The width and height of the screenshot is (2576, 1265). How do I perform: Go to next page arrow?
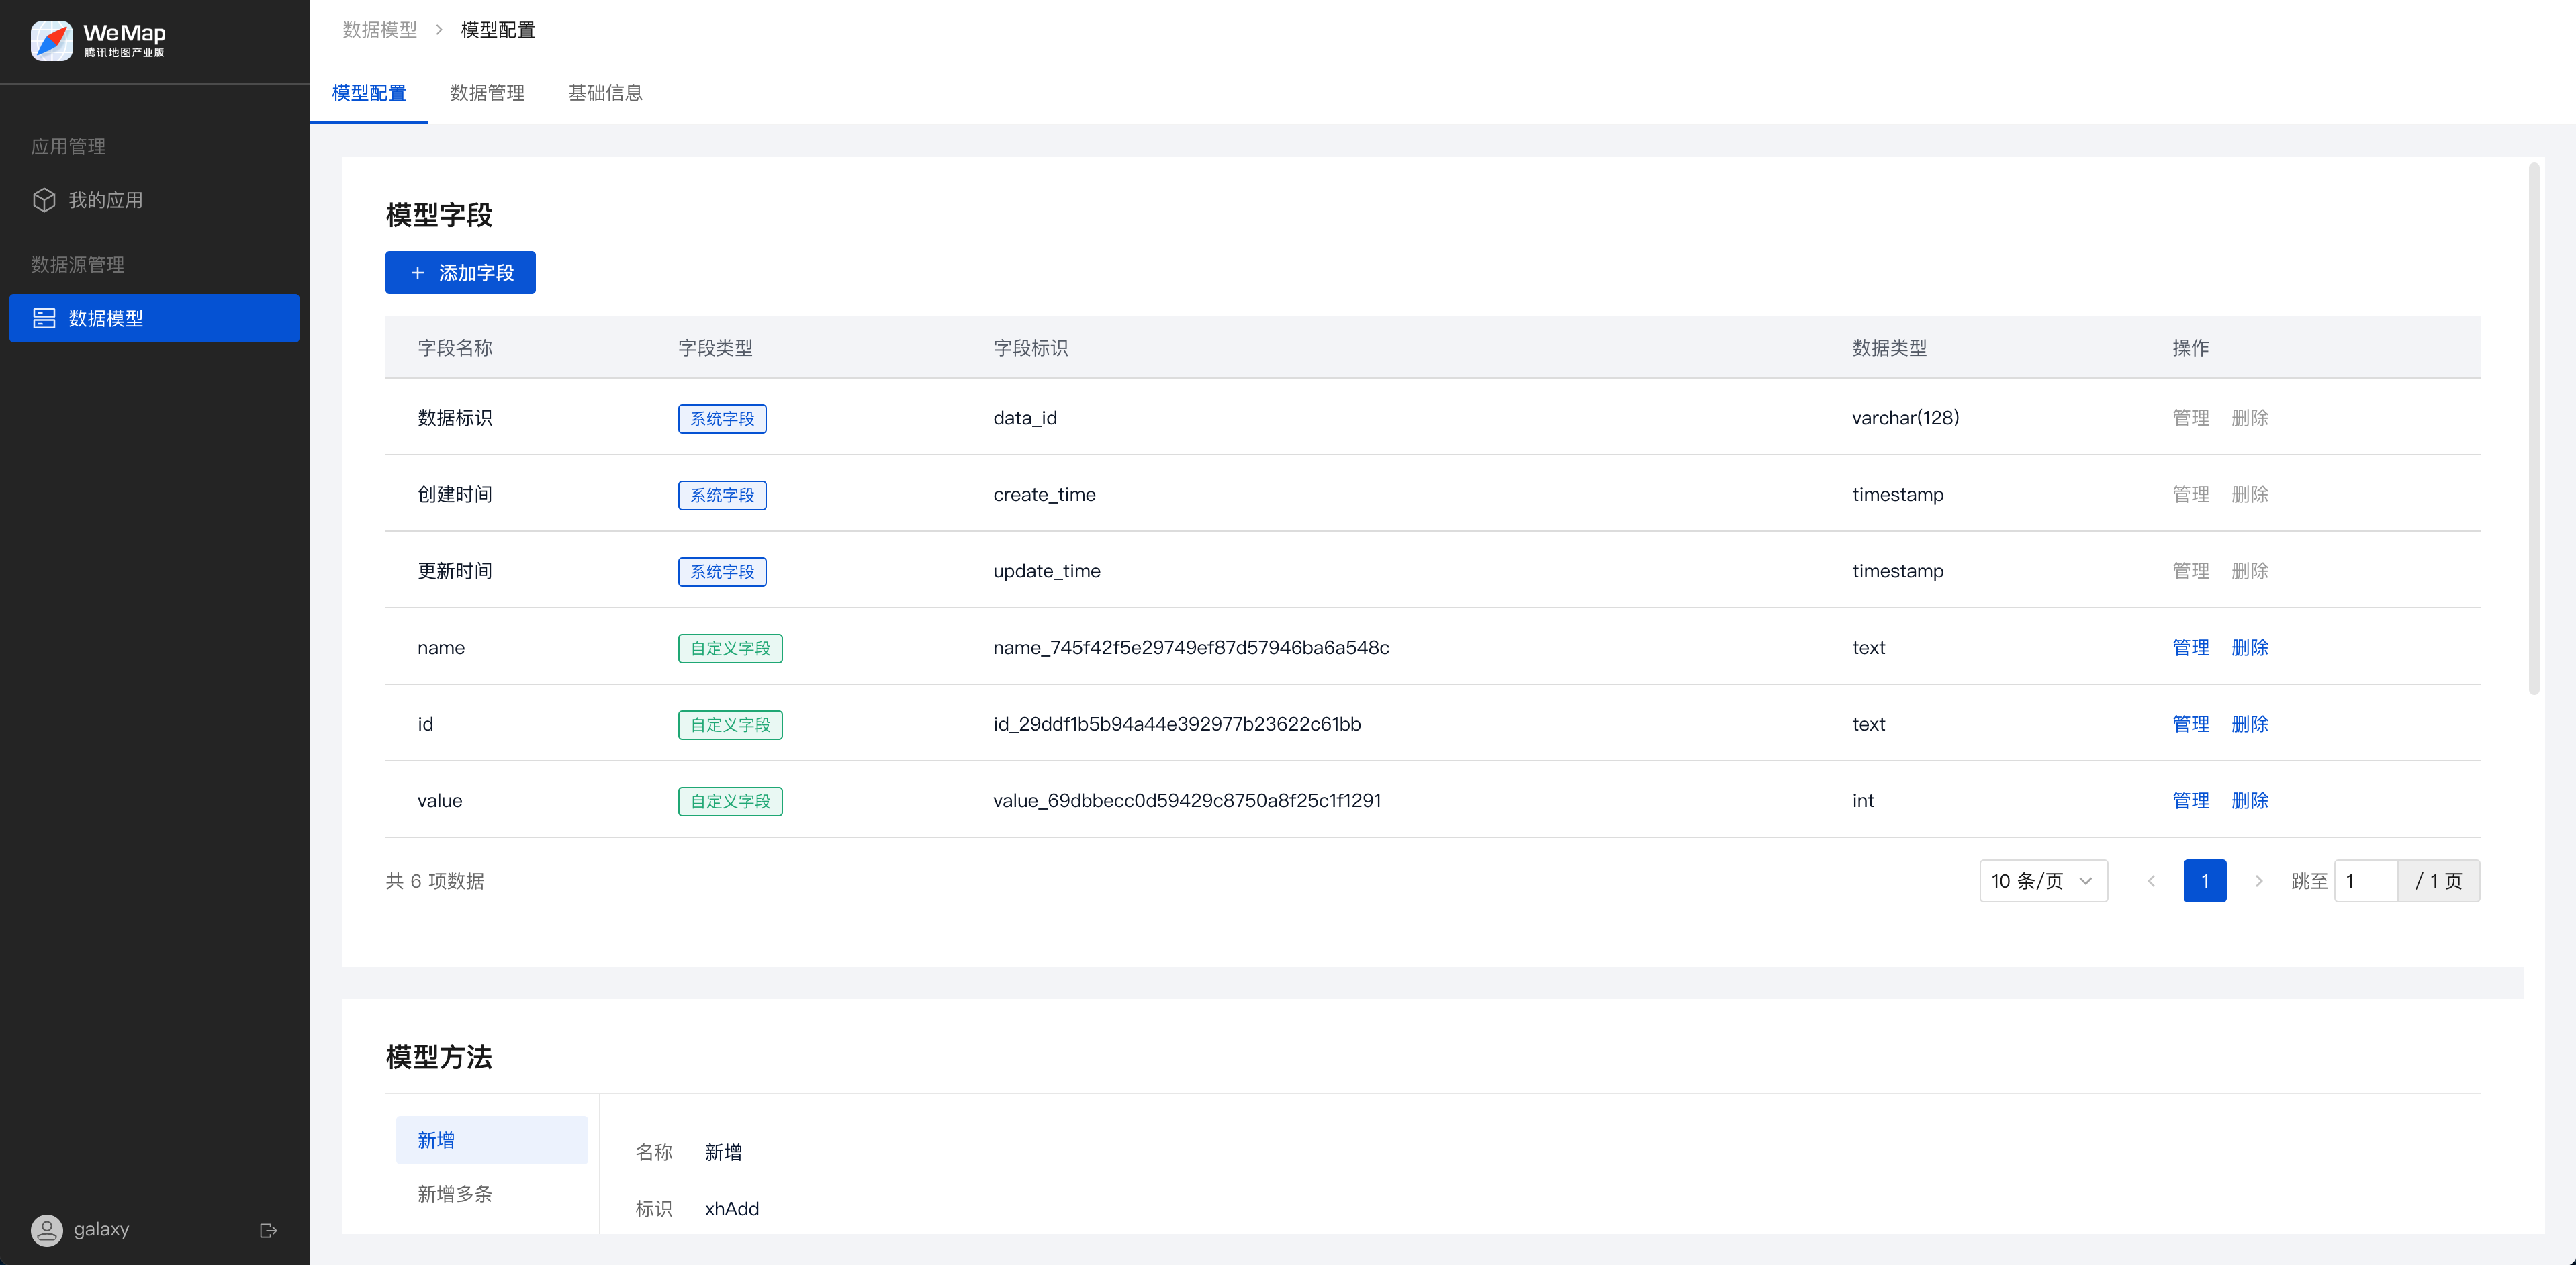point(2259,881)
